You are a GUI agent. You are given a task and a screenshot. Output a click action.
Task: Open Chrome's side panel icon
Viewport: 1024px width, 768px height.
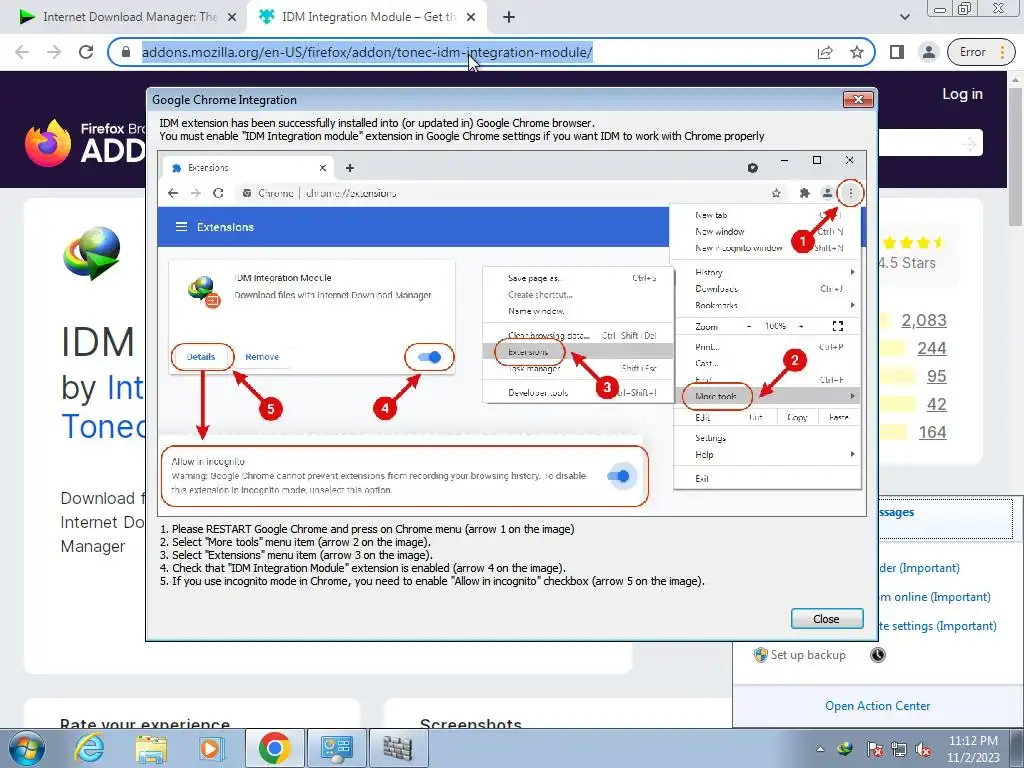click(897, 52)
